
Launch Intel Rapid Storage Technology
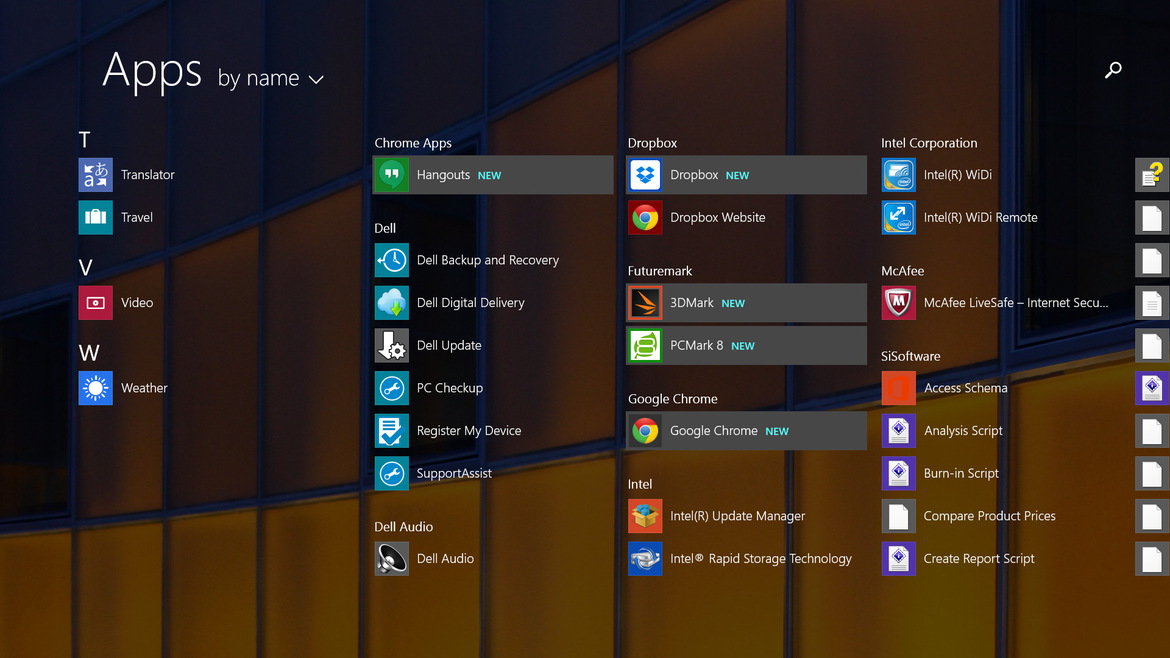740,559
